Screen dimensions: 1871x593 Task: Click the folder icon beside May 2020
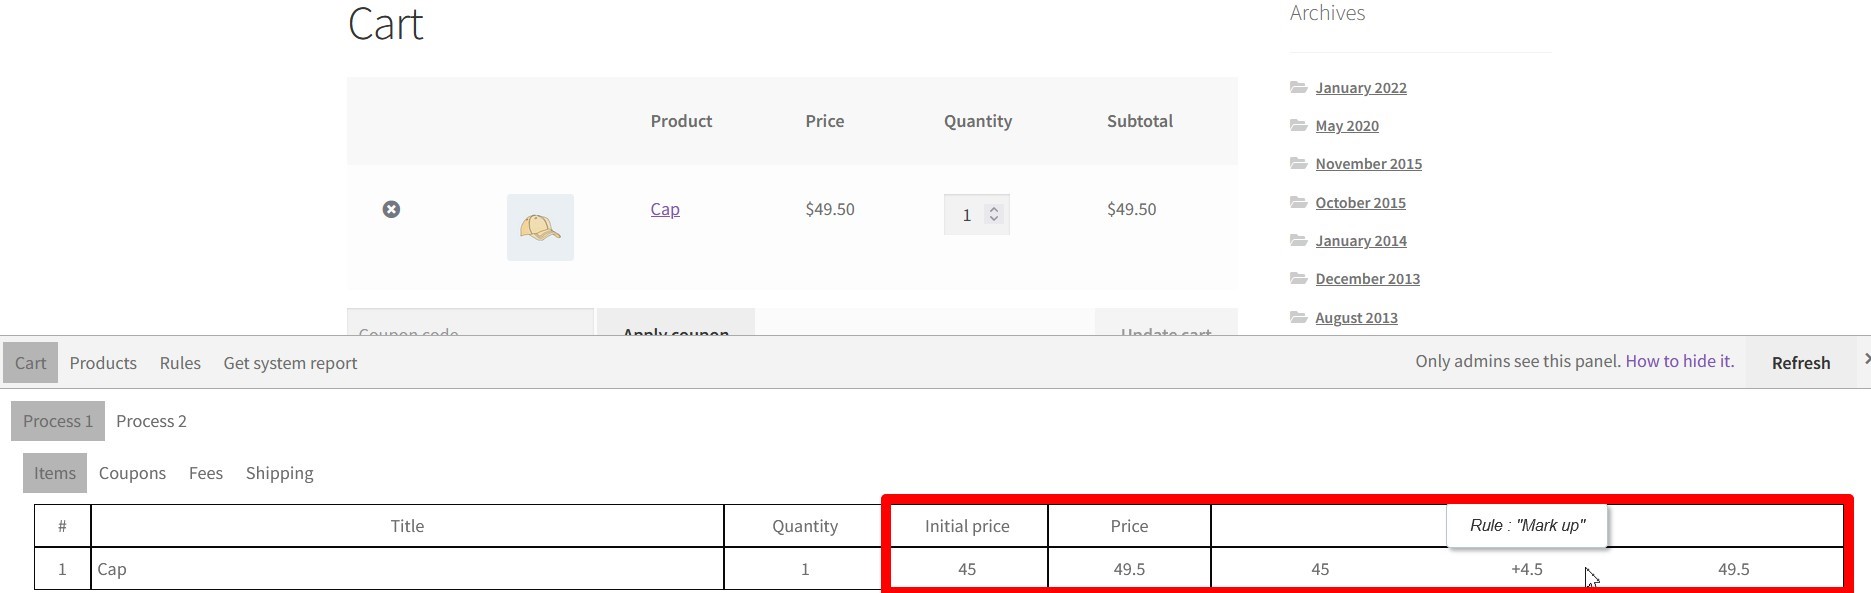pos(1299,125)
